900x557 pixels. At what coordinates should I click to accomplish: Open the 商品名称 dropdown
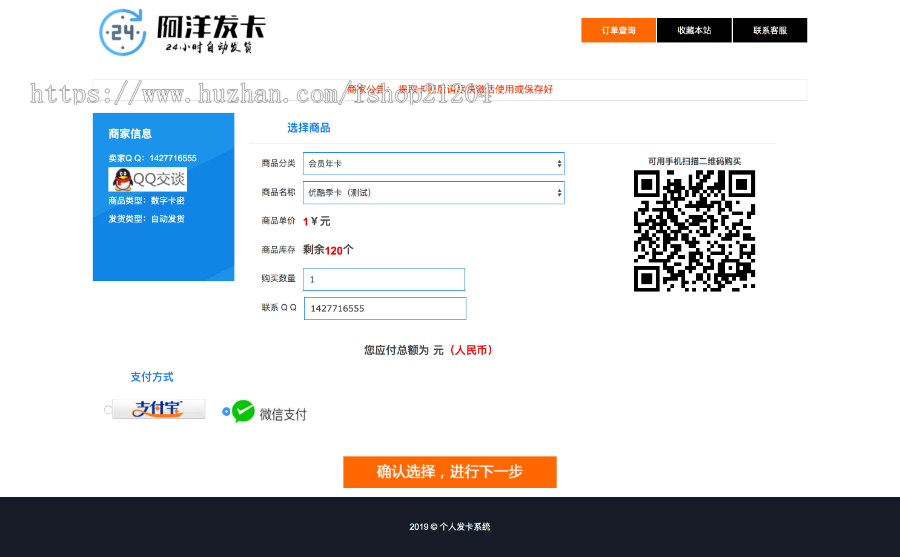tap(433, 192)
